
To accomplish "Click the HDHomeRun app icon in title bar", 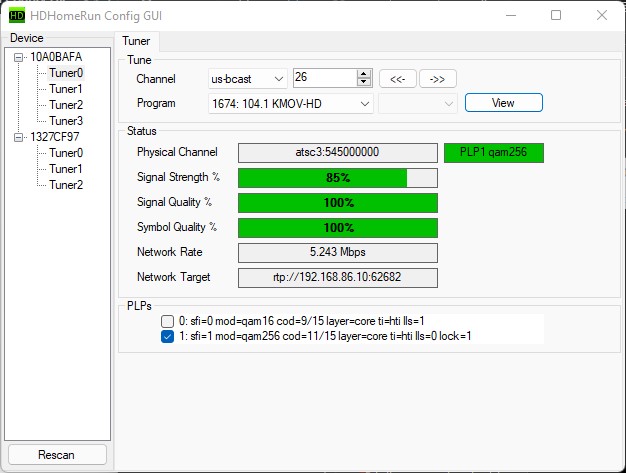I will click(x=16, y=16).
